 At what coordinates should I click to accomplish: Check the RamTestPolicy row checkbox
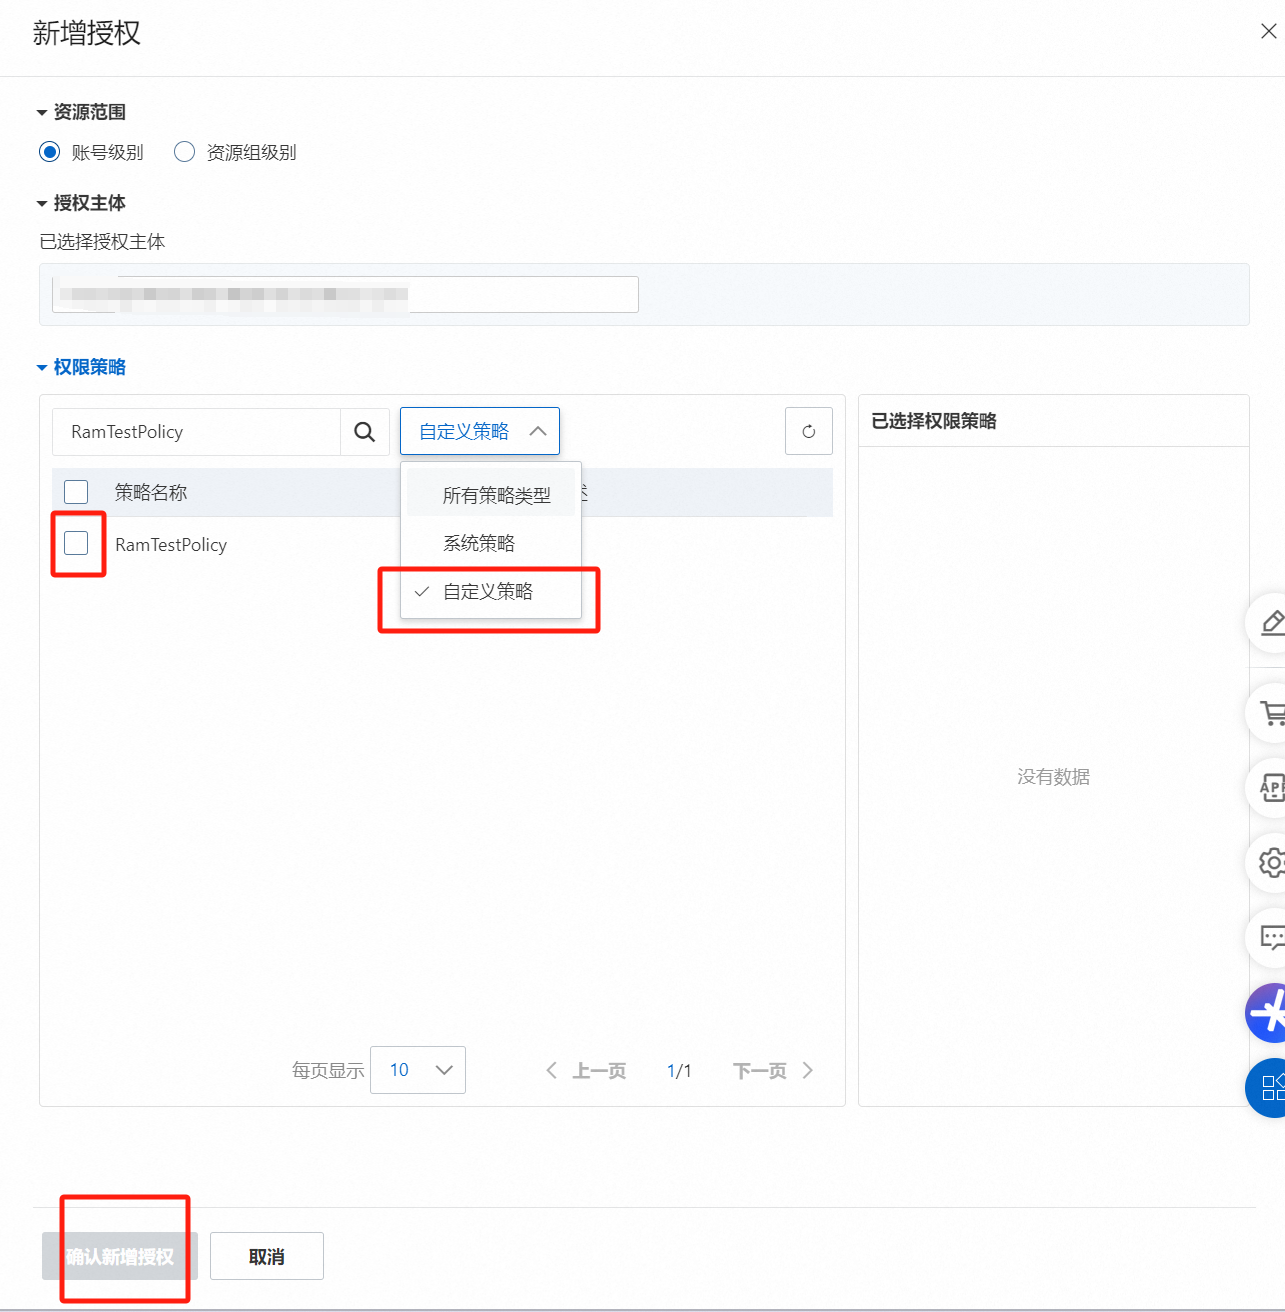tap(76, 543)
